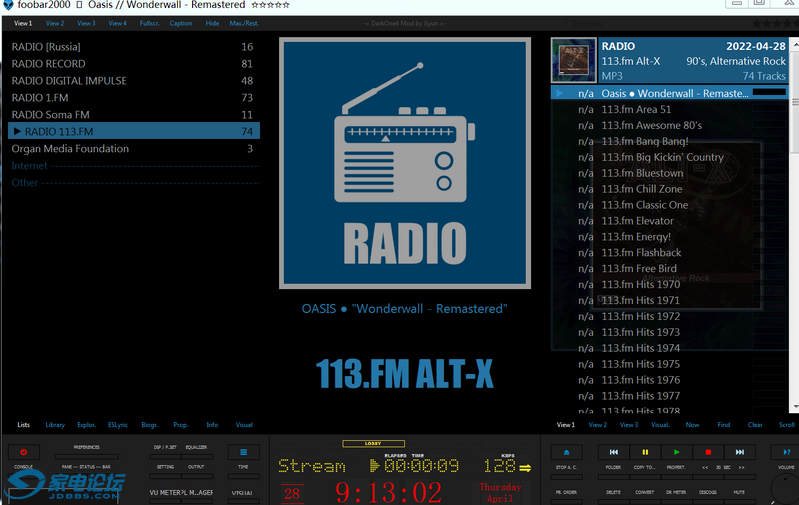The width and height of the screenshot is (799, 505).
Task: Click Hide in the top bar
Action: coord(212,23)
